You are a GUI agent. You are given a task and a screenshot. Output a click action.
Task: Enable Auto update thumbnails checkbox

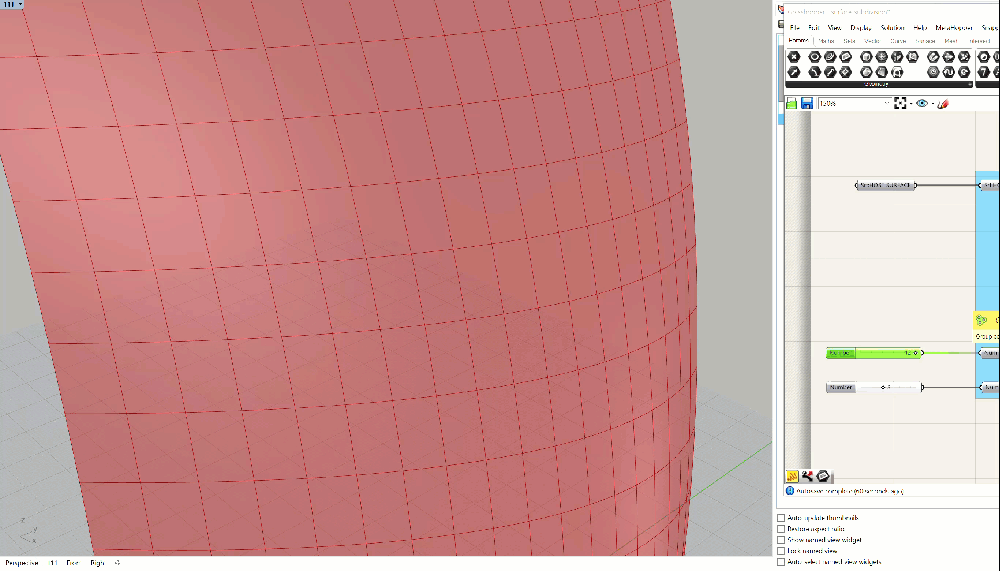[782, 517]
